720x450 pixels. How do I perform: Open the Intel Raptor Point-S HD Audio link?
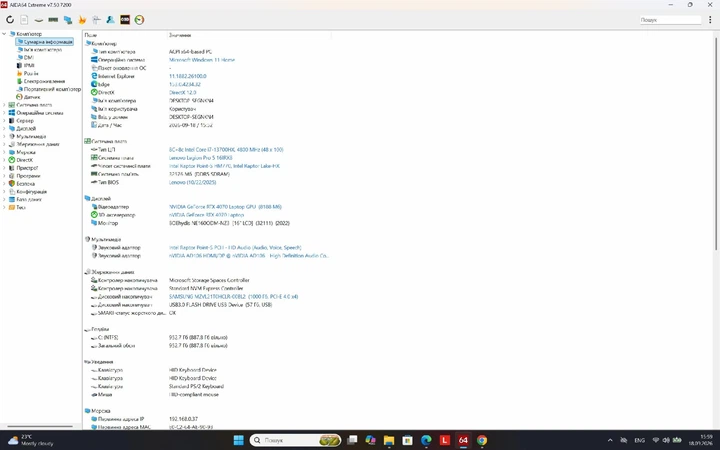235,248
